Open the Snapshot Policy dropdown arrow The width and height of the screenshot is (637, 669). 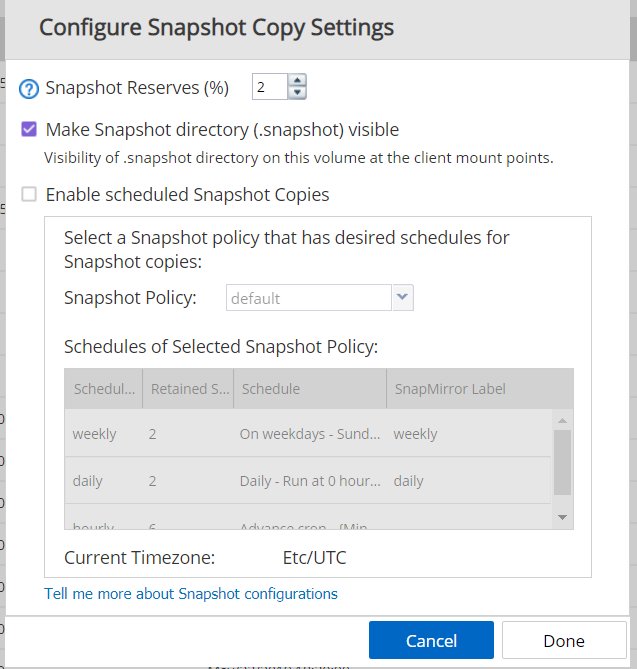pos(402,298)
